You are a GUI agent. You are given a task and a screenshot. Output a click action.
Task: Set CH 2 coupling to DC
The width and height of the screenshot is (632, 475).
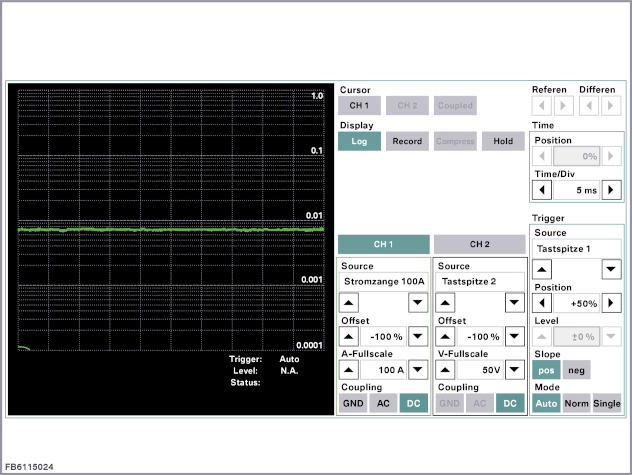[510, 403]
